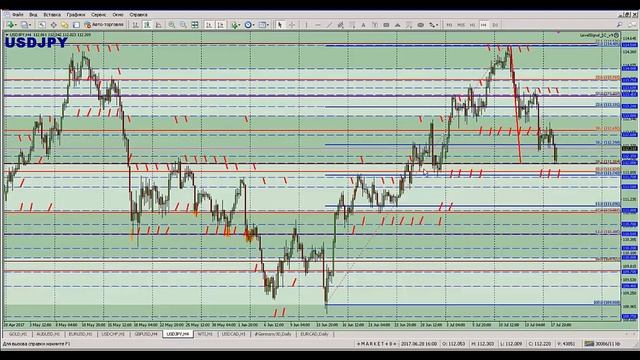
Task: Click the LevelSignal_SC indicator label on chart
Action: click(x=597, y=36)
